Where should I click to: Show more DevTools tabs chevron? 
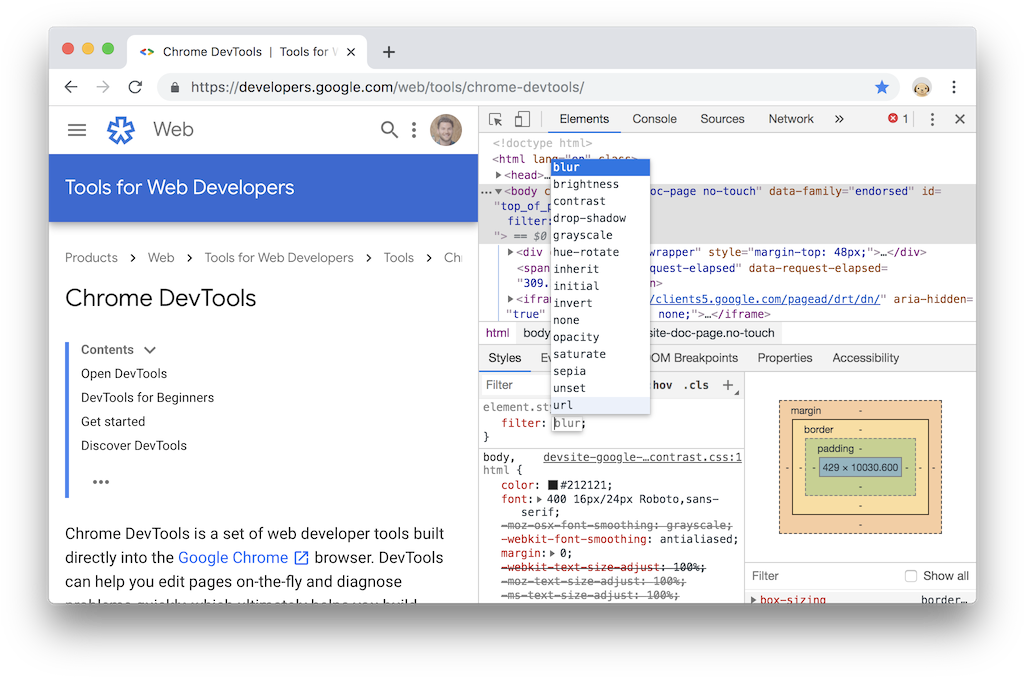(839, 119)
